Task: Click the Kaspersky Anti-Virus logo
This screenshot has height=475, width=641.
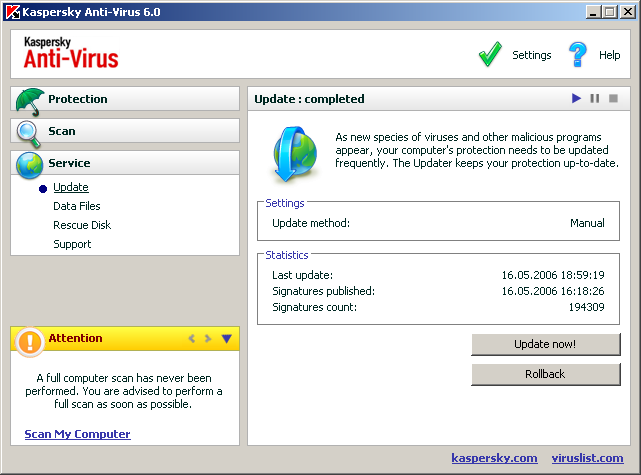Action: (71, 53)
